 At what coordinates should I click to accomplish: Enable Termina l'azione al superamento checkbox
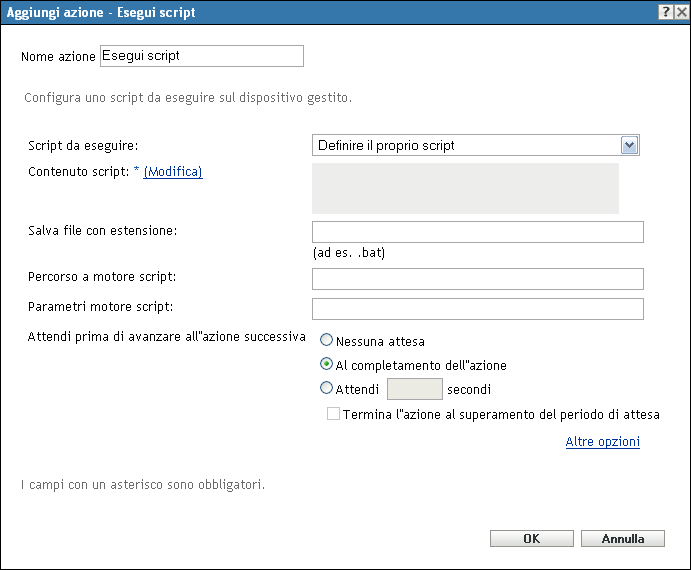click(x=334, y=414)
